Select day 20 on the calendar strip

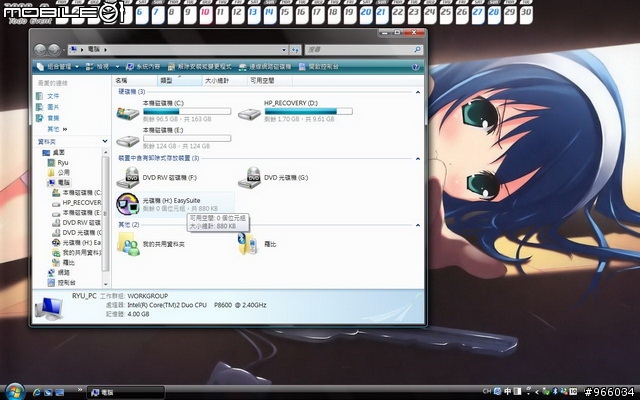coord(366,13)
